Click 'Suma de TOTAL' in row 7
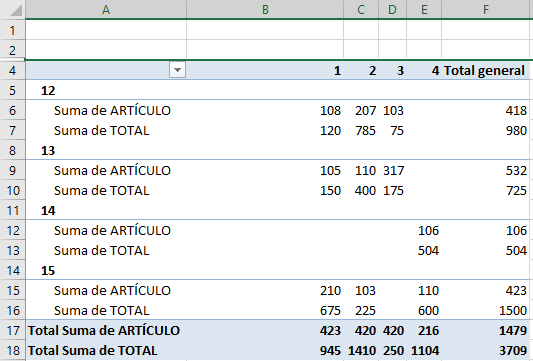 [x=101, y=131]
